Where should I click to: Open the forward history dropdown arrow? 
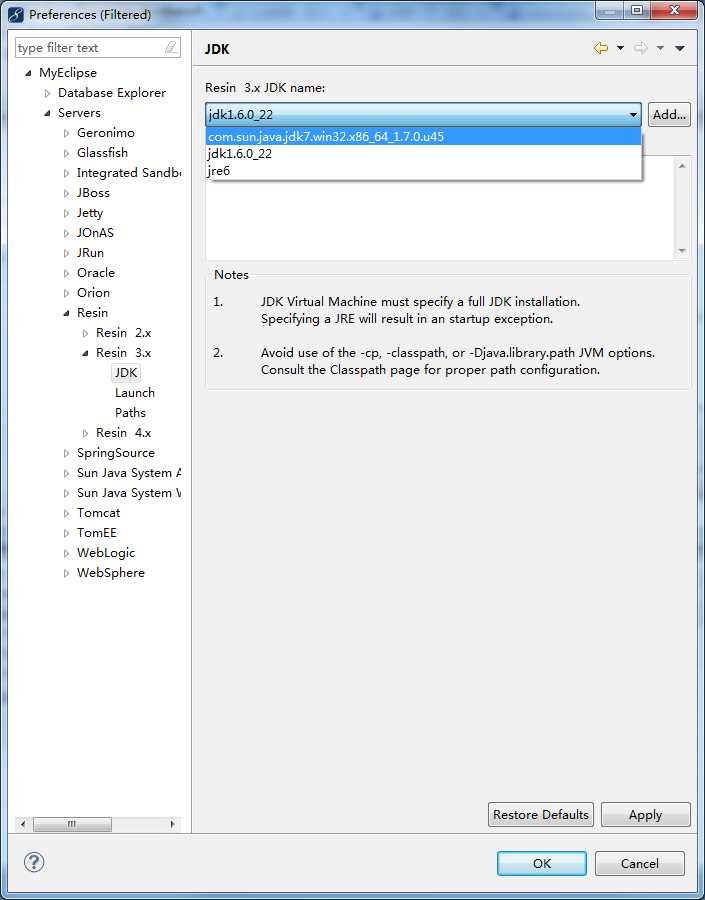660,48
